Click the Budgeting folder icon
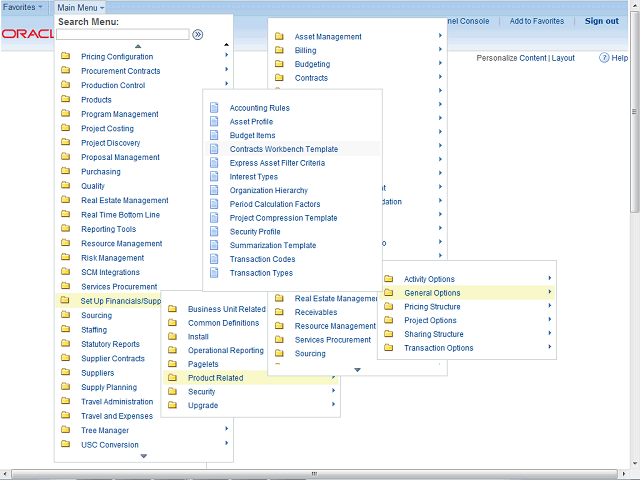This screenshot has height=480, width=640. click(x=279, y=64)
